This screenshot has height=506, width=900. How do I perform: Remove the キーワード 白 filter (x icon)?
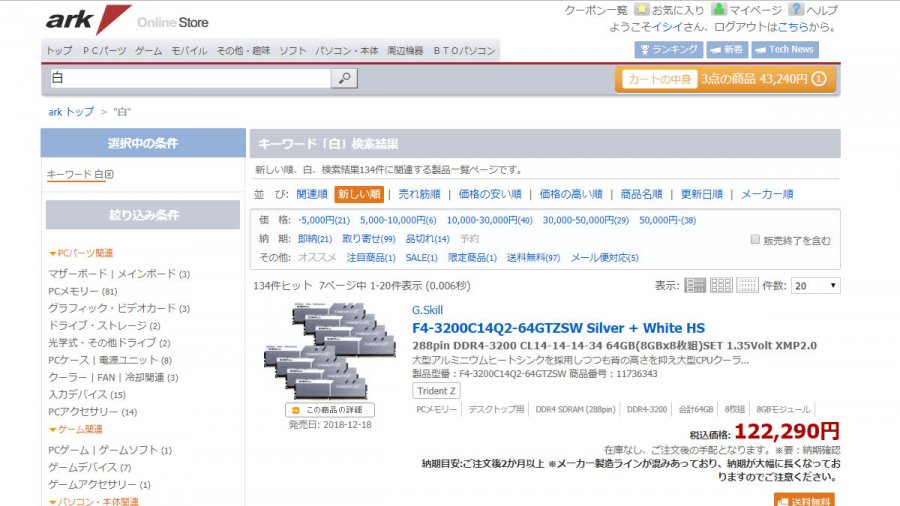[109, 174]
